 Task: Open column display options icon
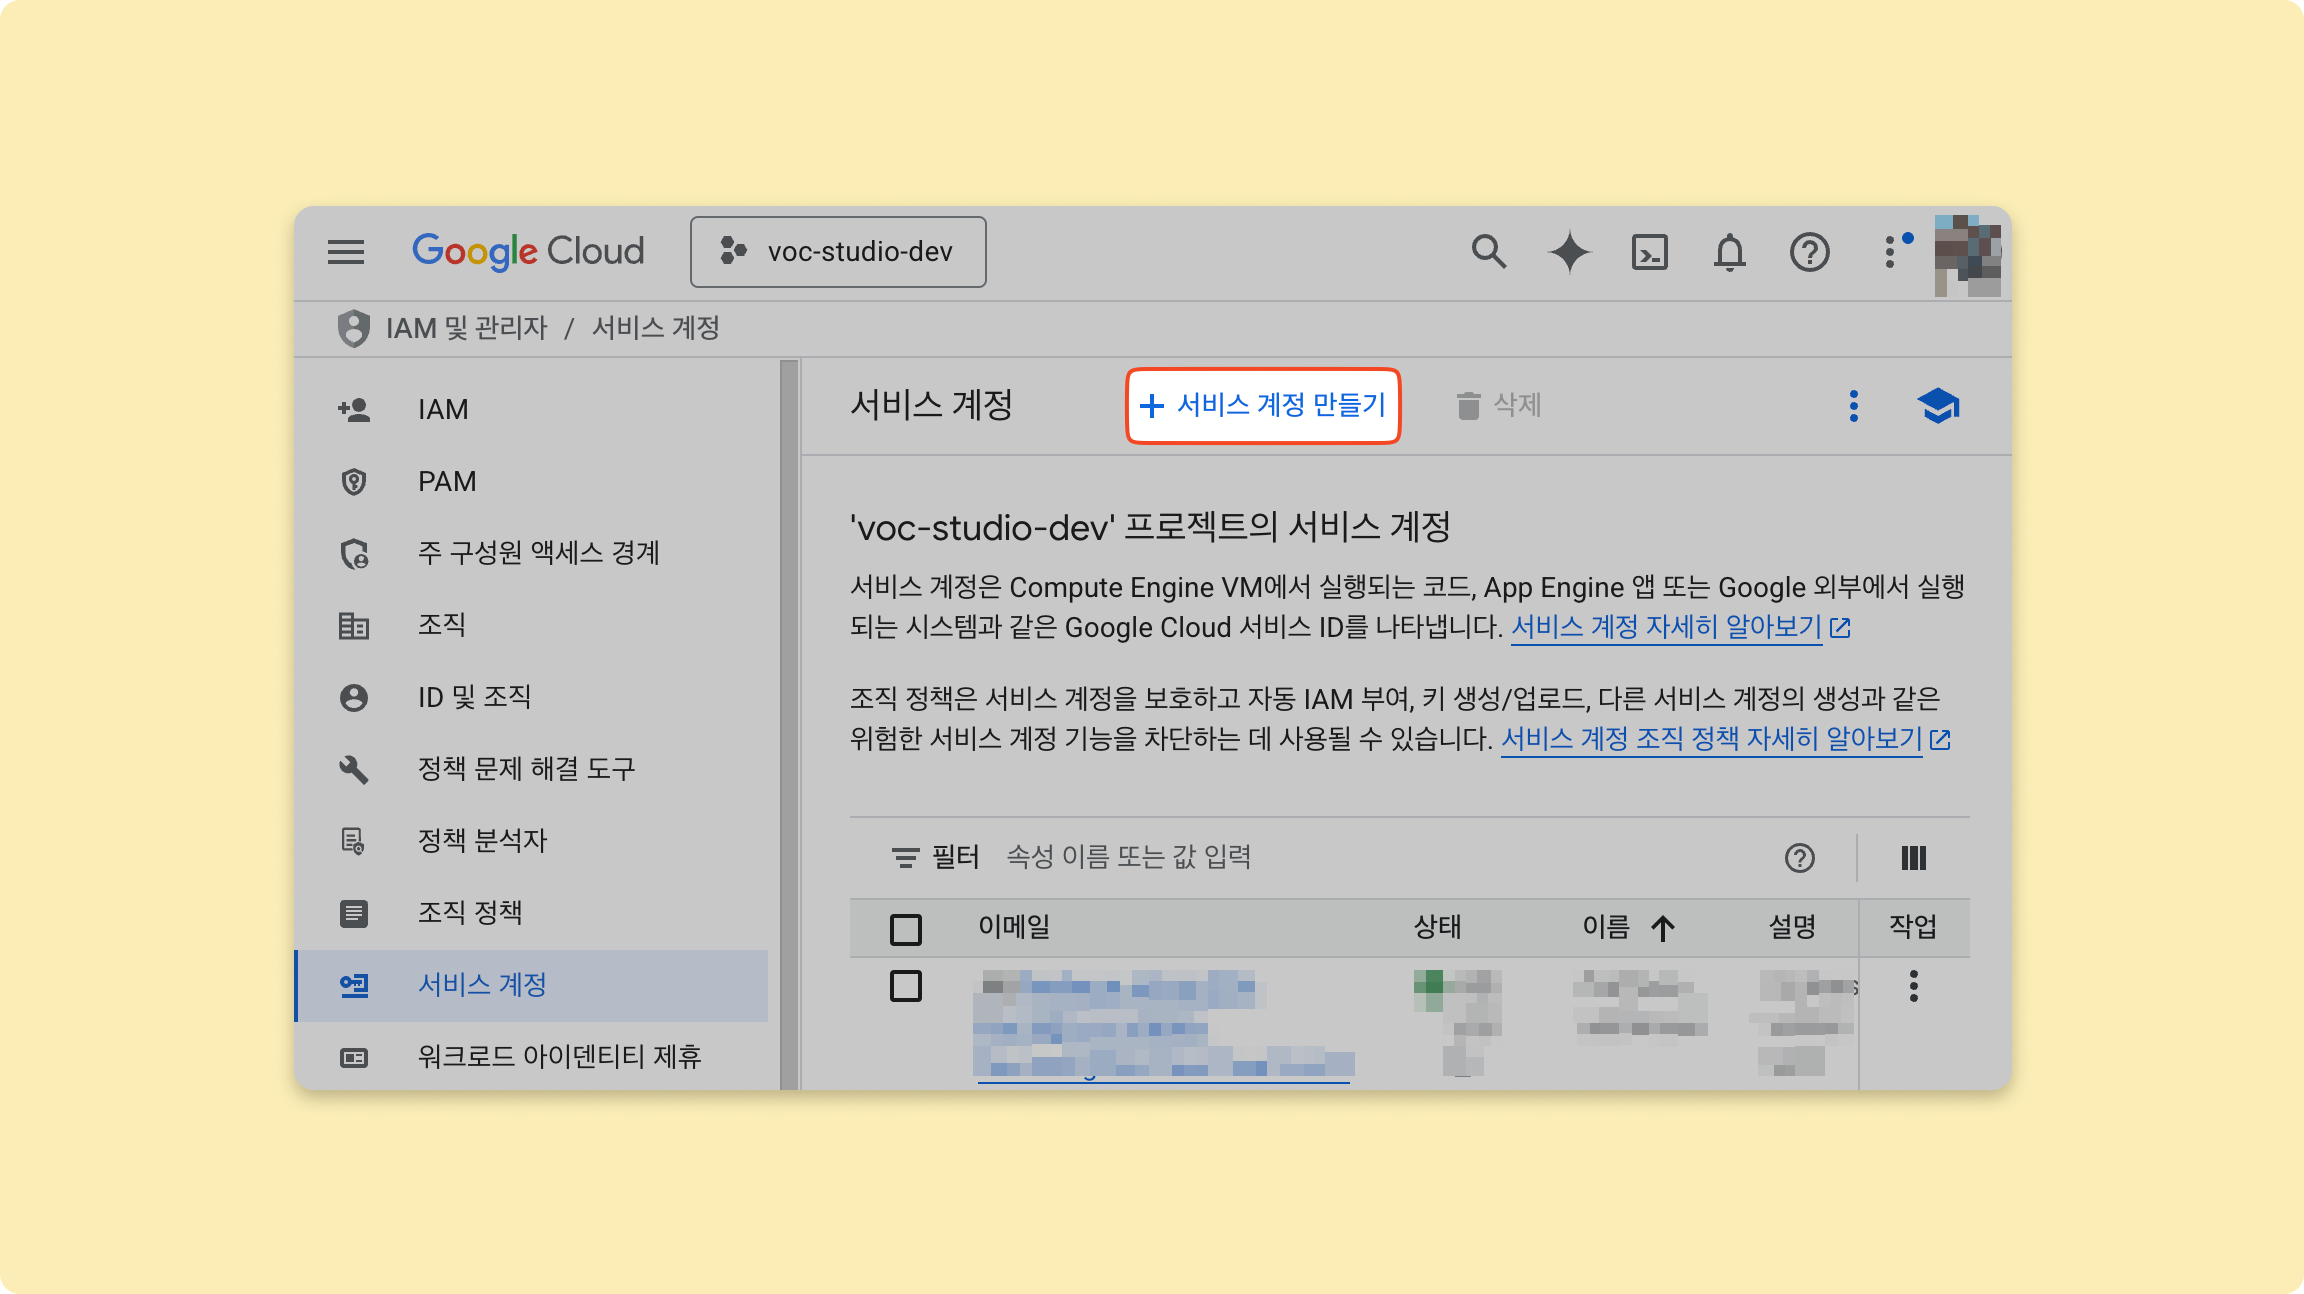[x=1913, y=858]
